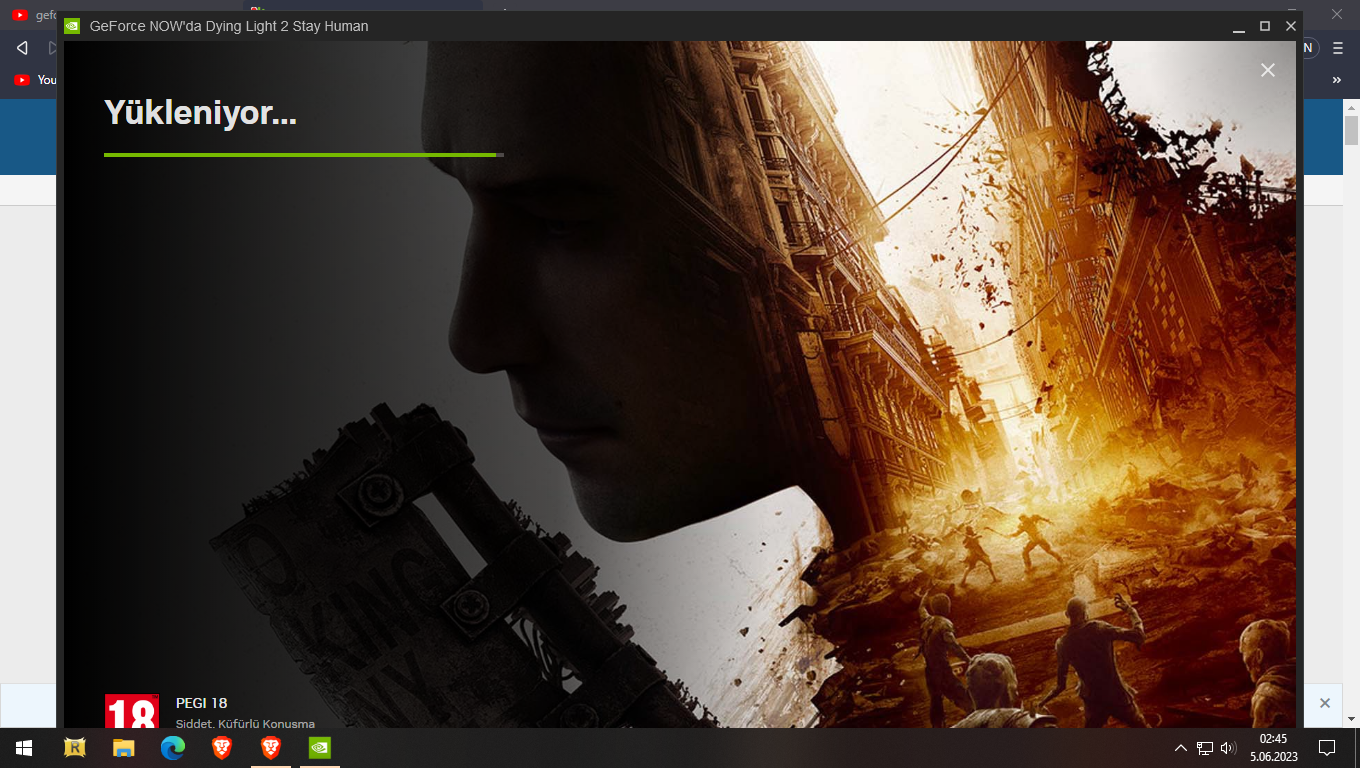Image resolution: width=1360 pixels, height=768 pixels.
Task: Dismiss the loading screen with the overlay X
Action: [x=1268, y=70]
